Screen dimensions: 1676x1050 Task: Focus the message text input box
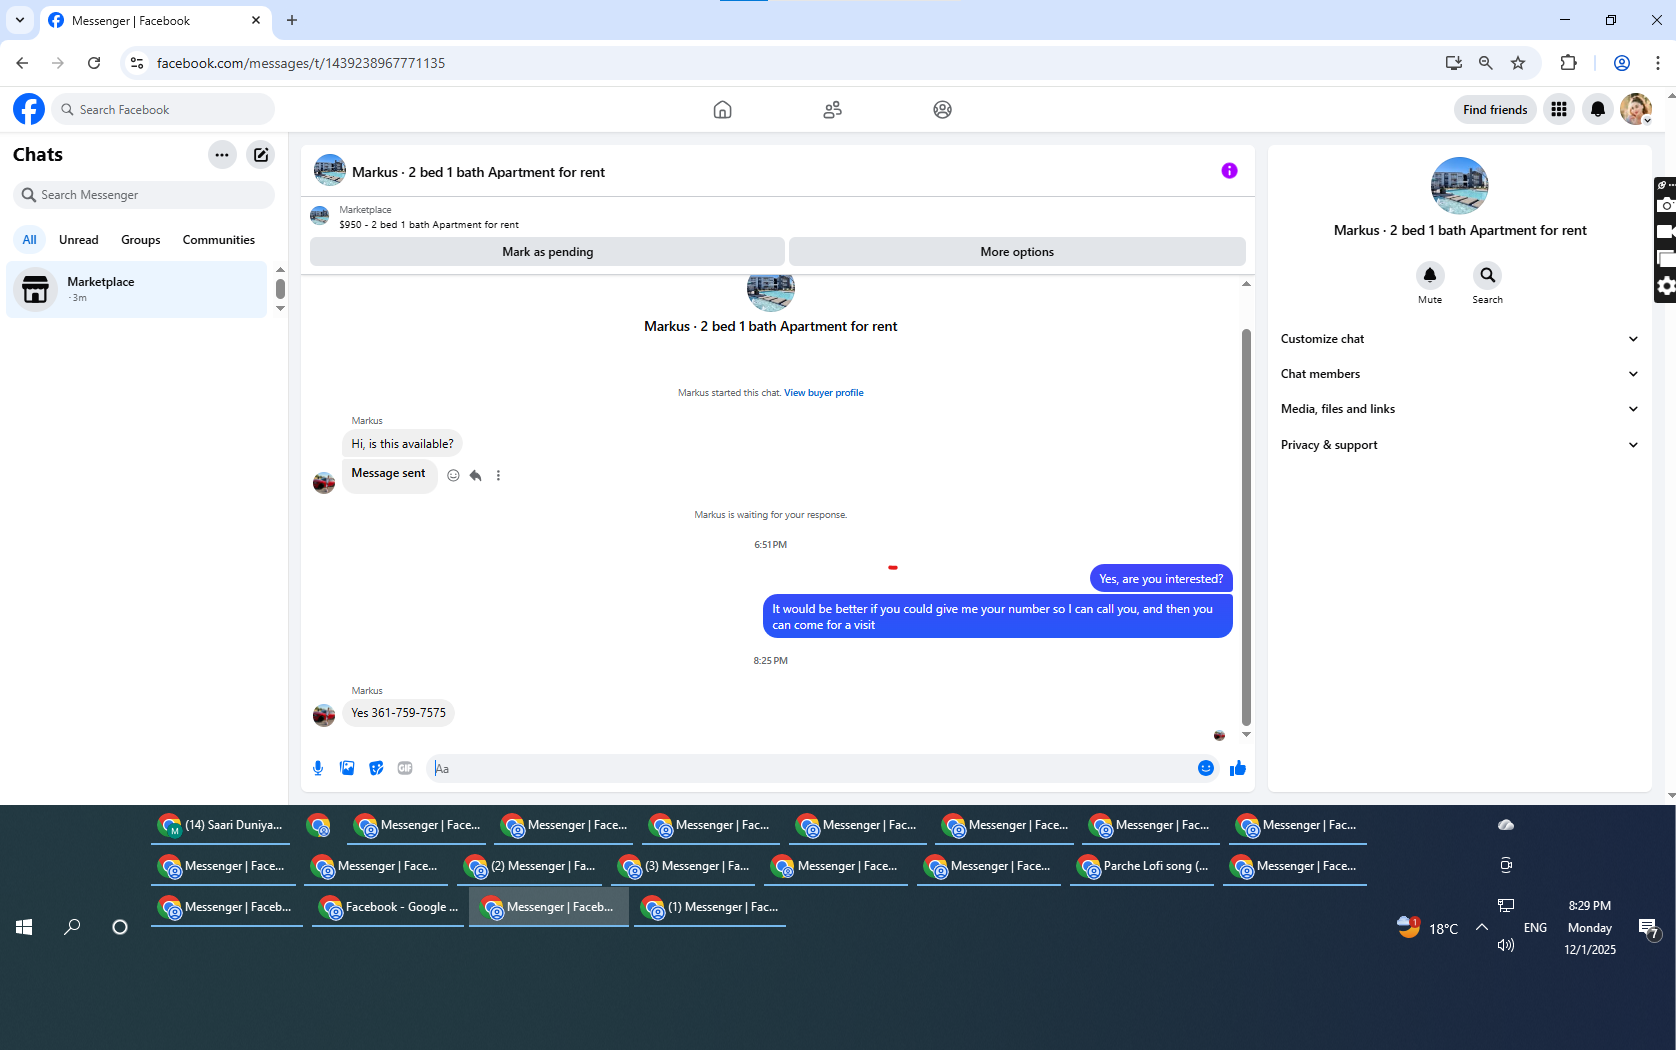(x=810, y=768)
